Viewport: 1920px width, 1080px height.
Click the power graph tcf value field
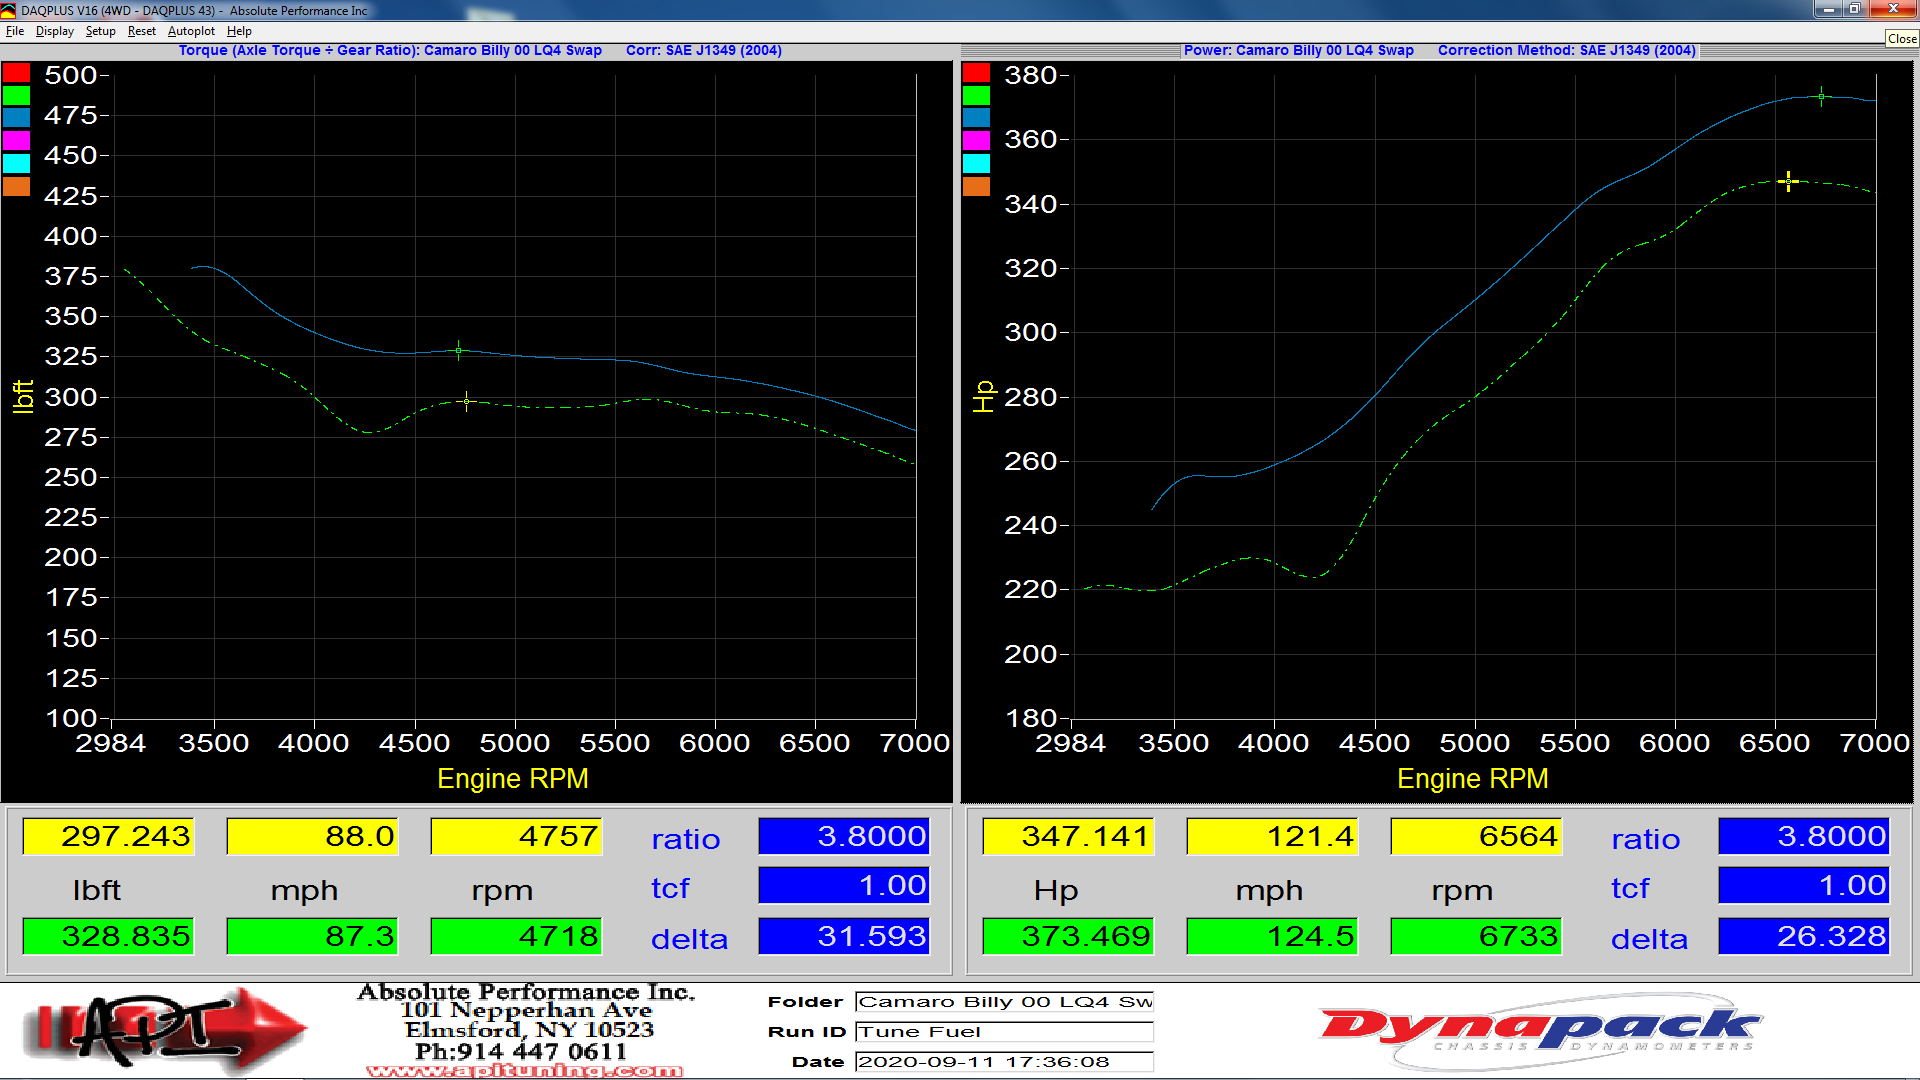1804,886
